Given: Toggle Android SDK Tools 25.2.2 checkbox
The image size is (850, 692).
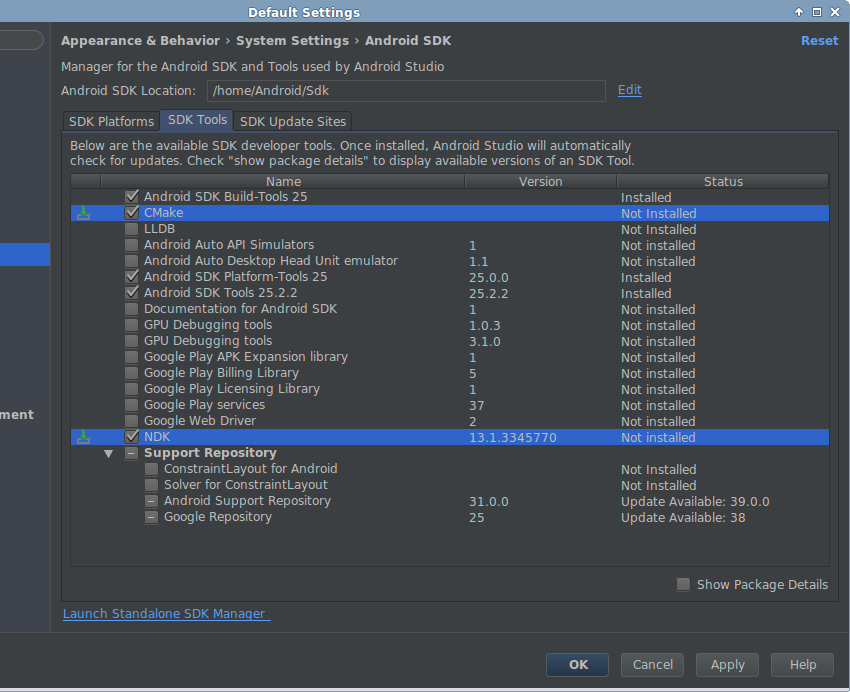Looking at the screenshot, I should 132,293.
